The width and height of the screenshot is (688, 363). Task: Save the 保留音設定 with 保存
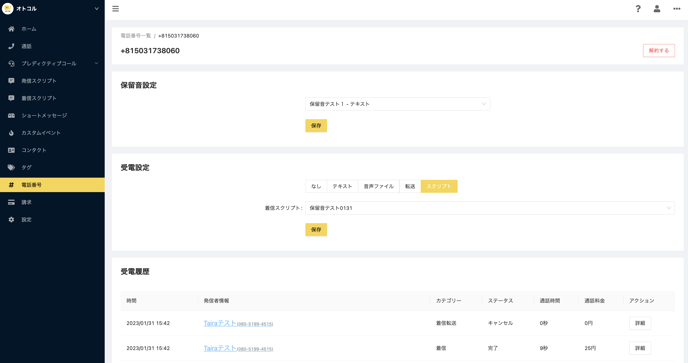click(x=316, y=126)
